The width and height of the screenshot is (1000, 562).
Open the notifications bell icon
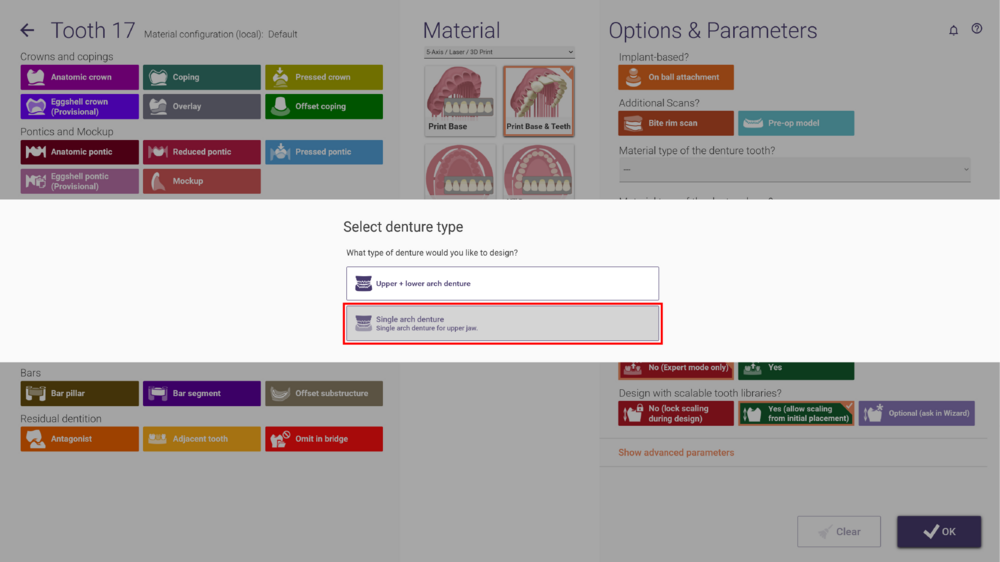coord(953,30)
